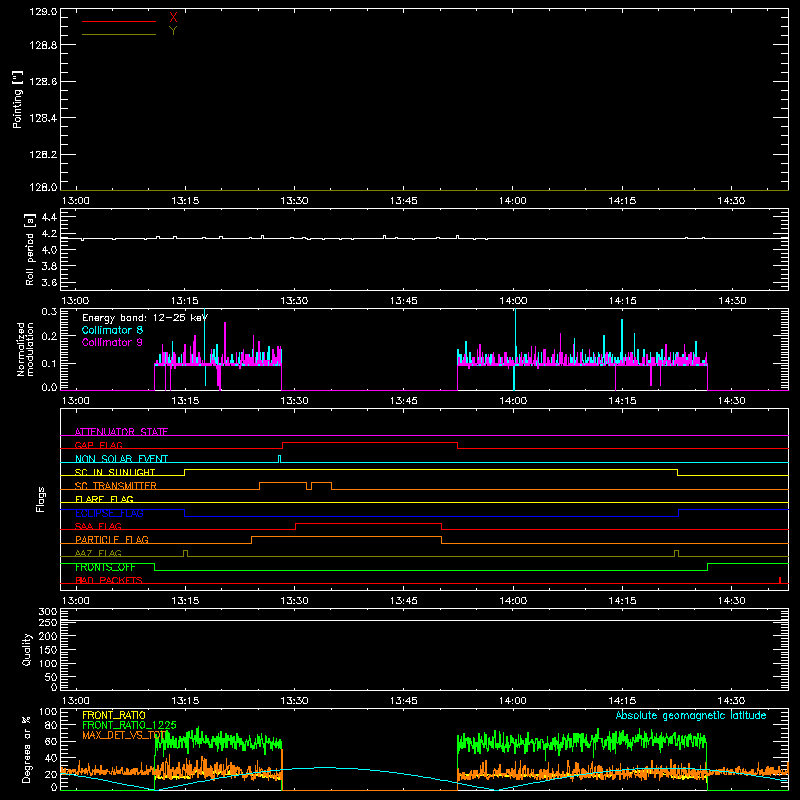Click '13:30' under the modulation panel
800x800 pixels.
point(294,401)
